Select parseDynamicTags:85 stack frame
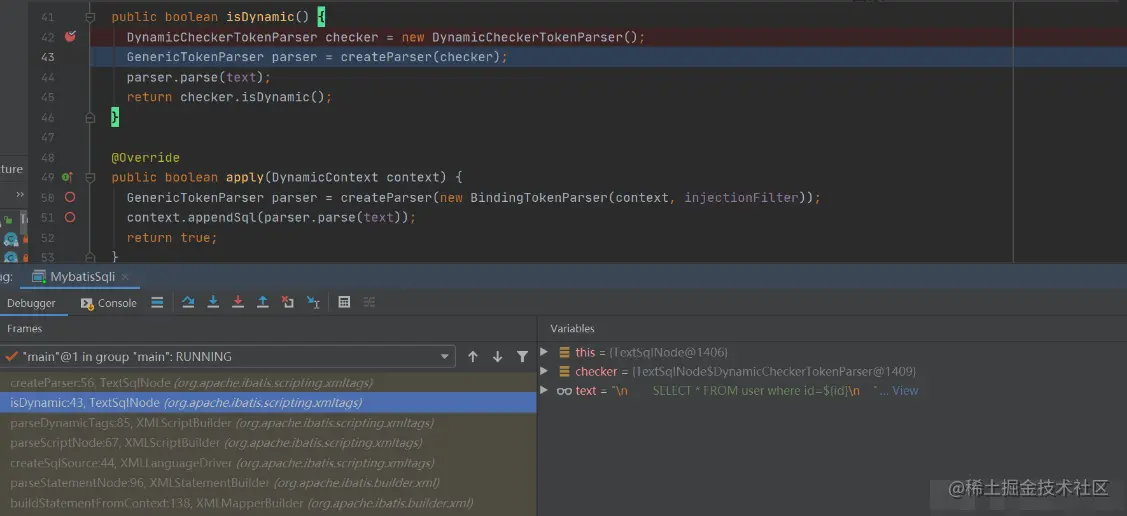 [268, 423]
